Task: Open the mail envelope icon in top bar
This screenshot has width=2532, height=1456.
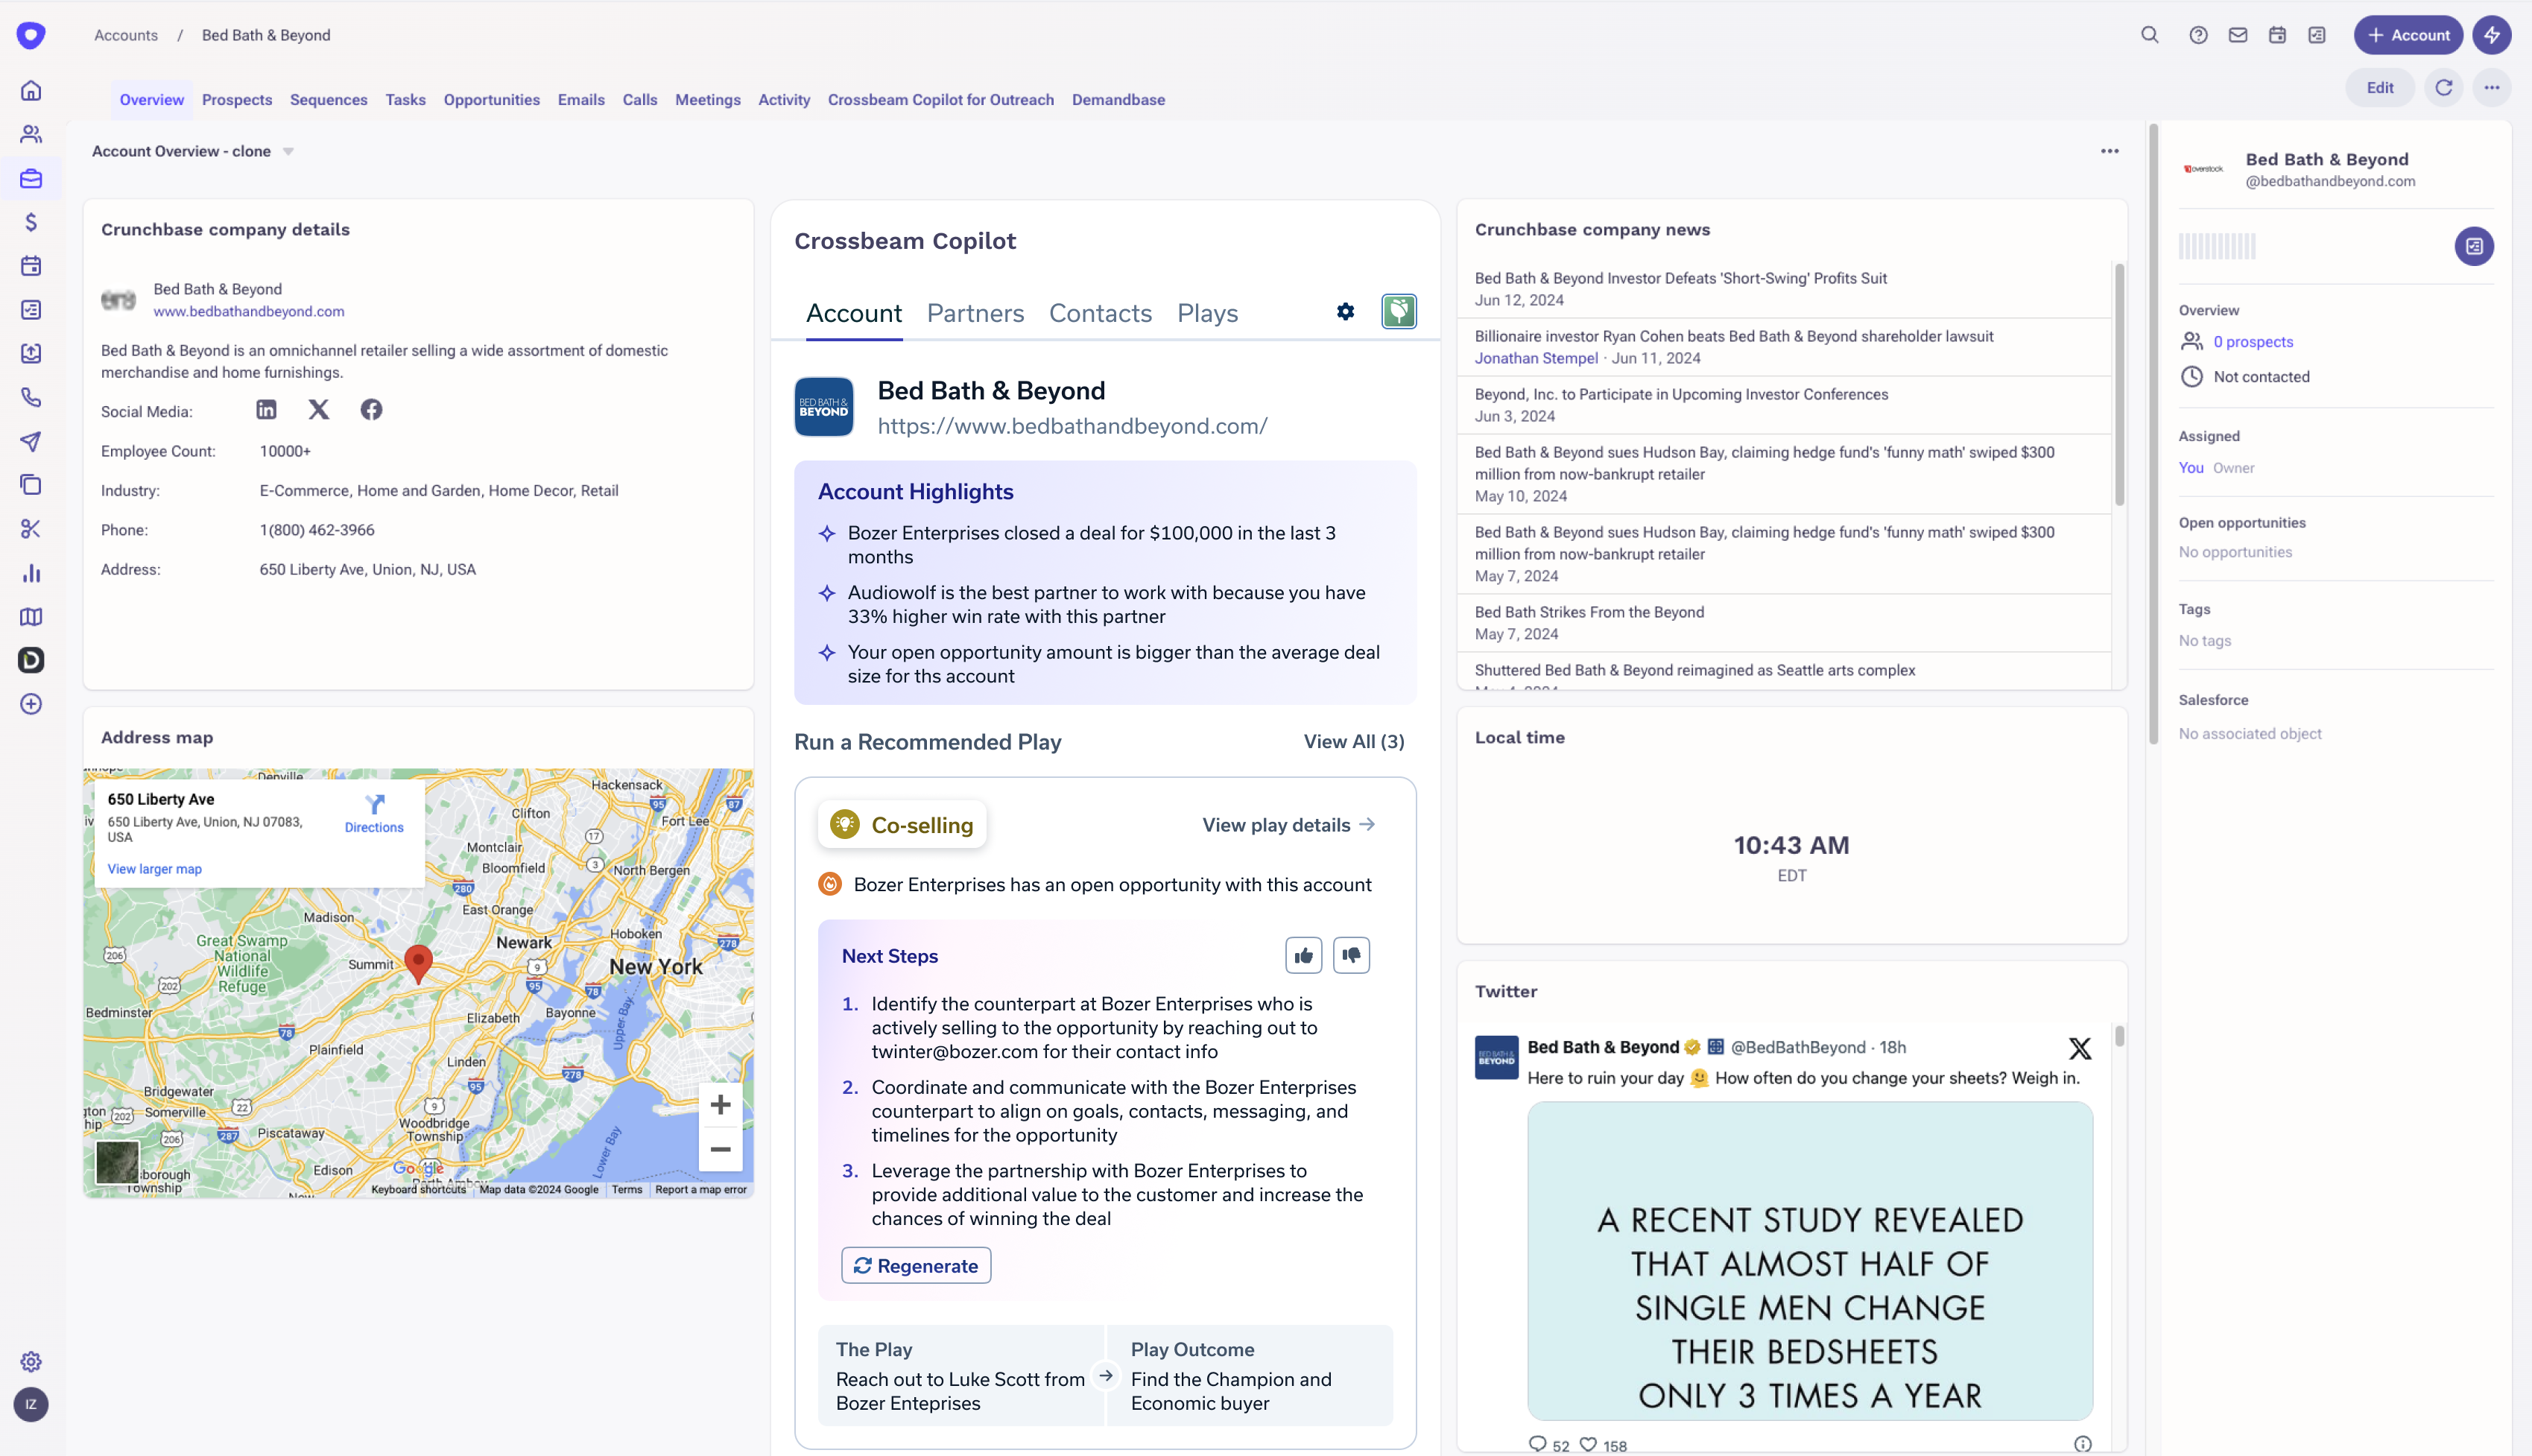Action: click(2238, 35)
